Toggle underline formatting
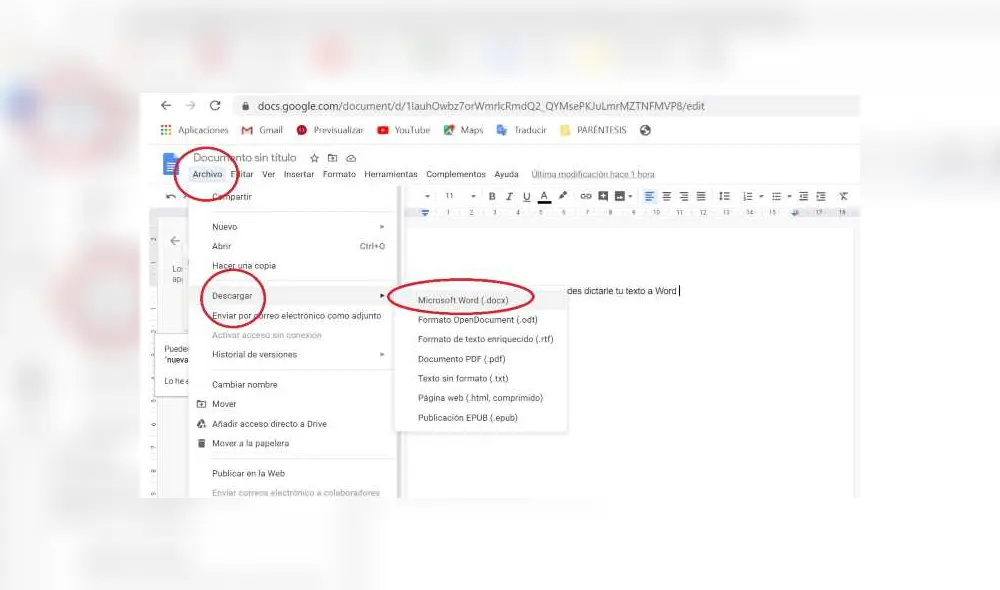The height and width of the screenshot is (590, 1000). click(x=525, y=196)
